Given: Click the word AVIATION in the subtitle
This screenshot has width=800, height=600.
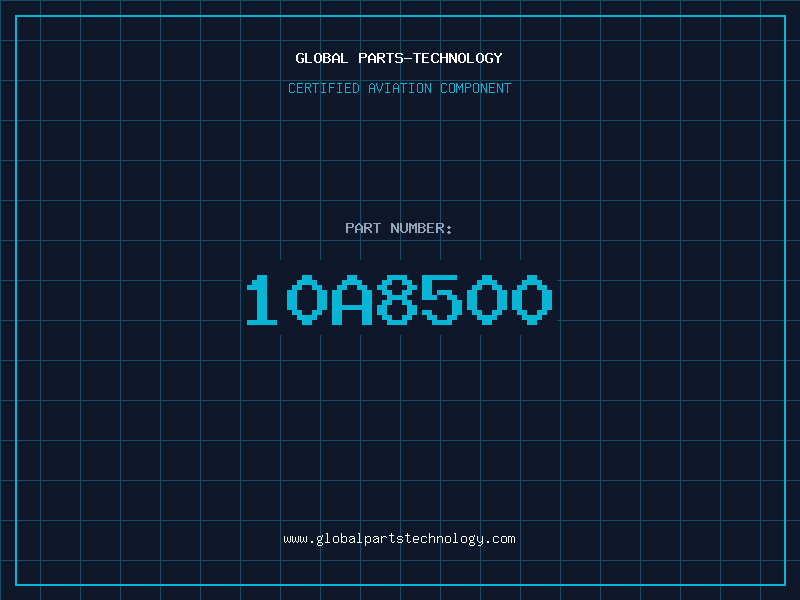Looking at the screenshot, I should [400, 88].
